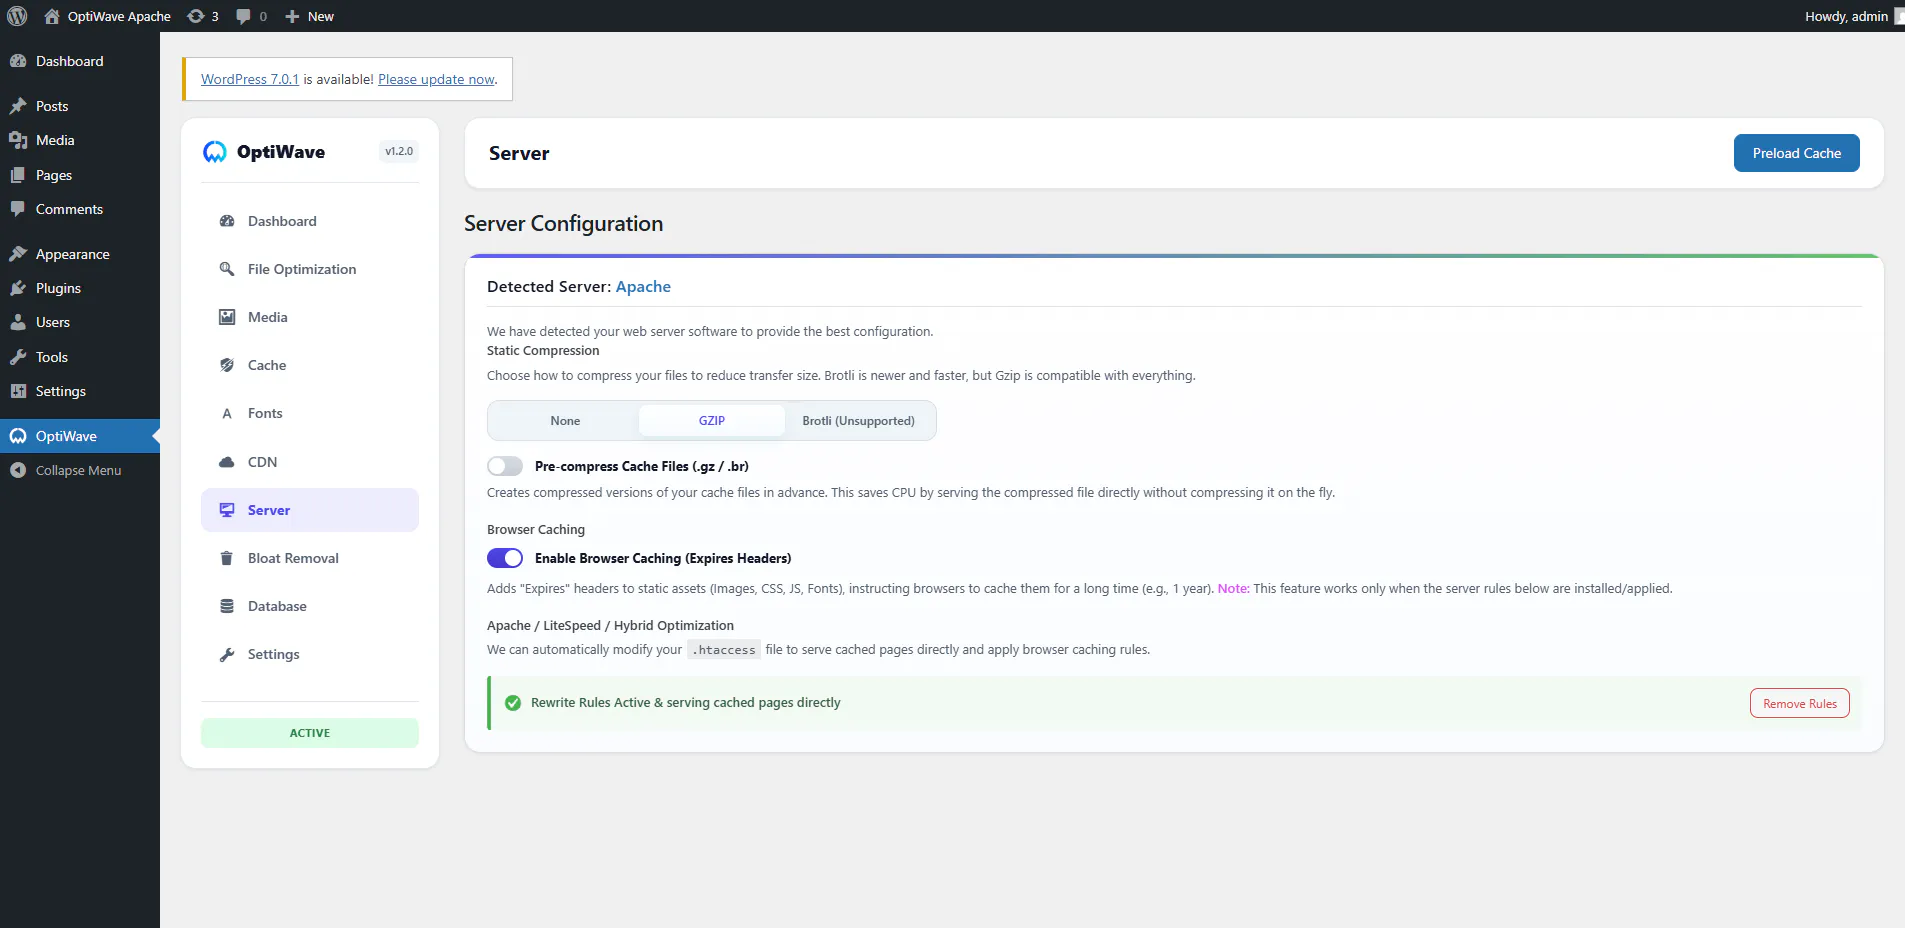Click the File Optimization magnifier icon
Screen dimensions: 1905x928
[227, 269]
